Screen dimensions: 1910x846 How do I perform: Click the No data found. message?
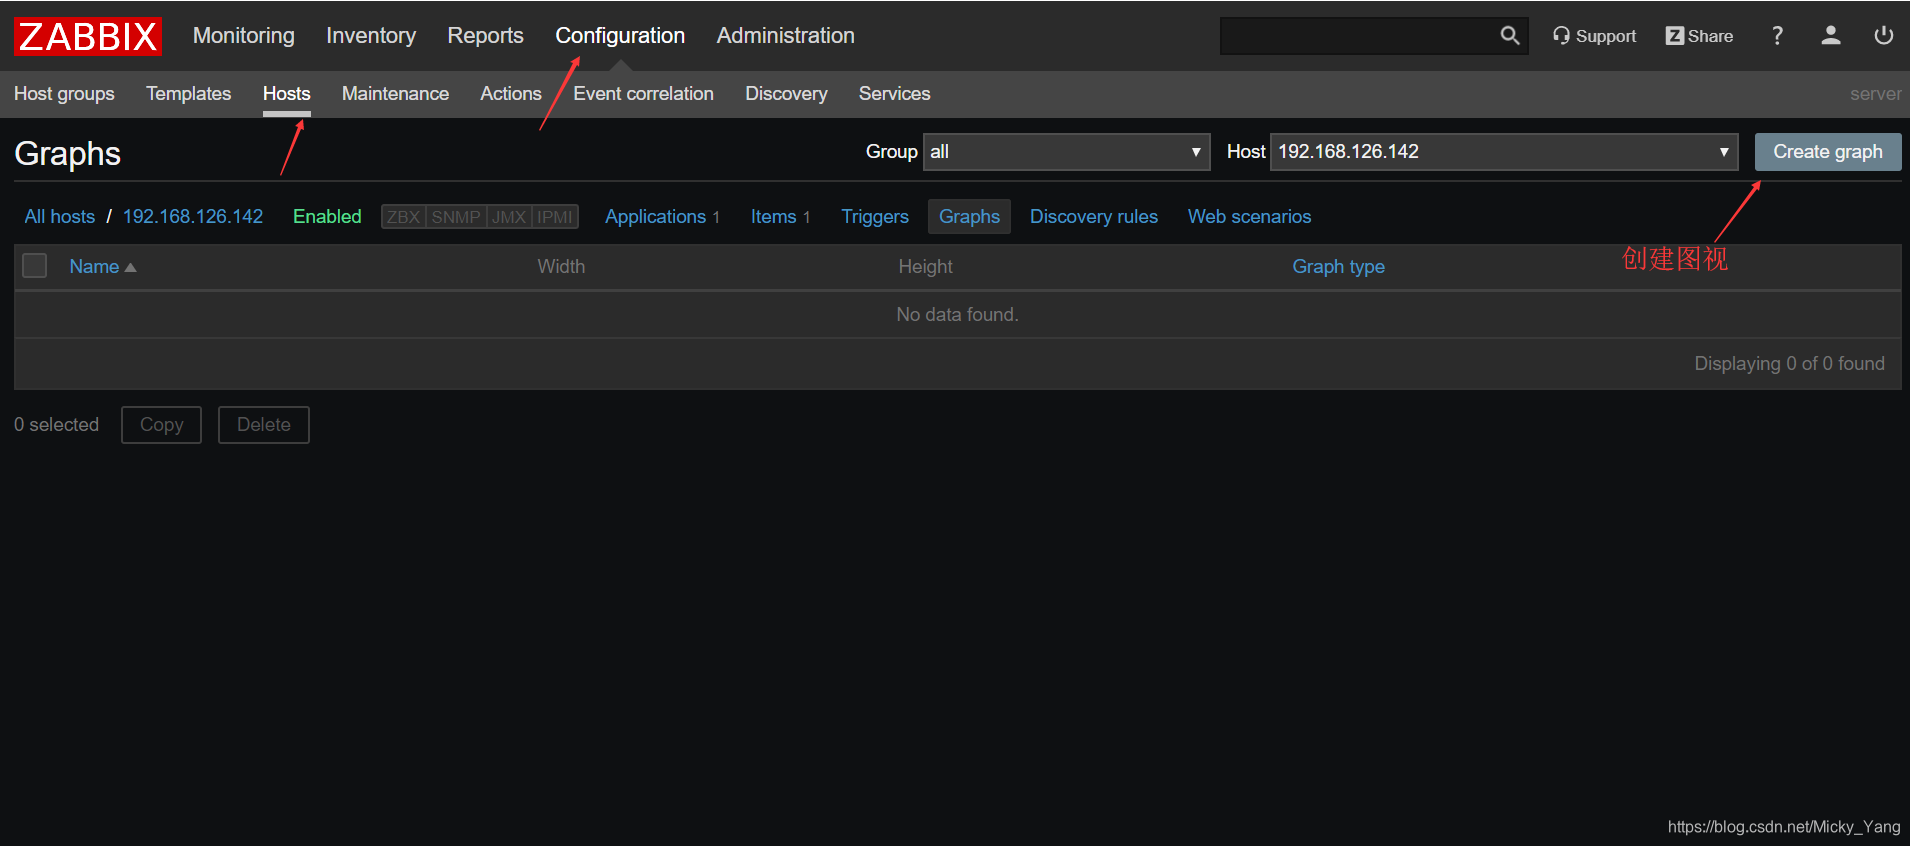957,315
